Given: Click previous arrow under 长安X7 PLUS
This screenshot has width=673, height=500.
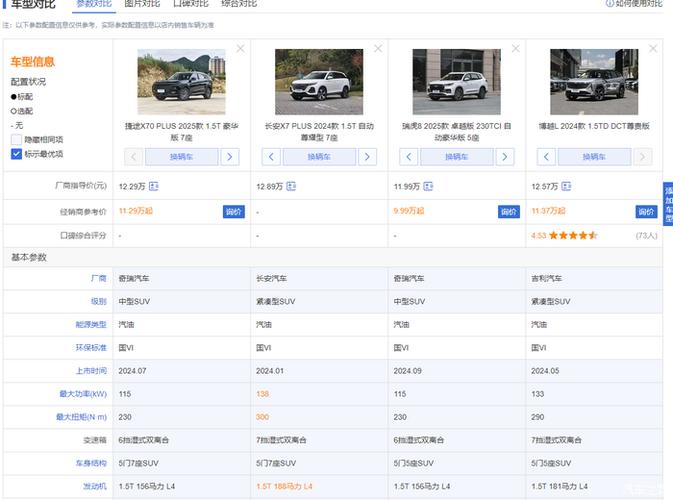Looking at the screenshot, I should [271, 157].
